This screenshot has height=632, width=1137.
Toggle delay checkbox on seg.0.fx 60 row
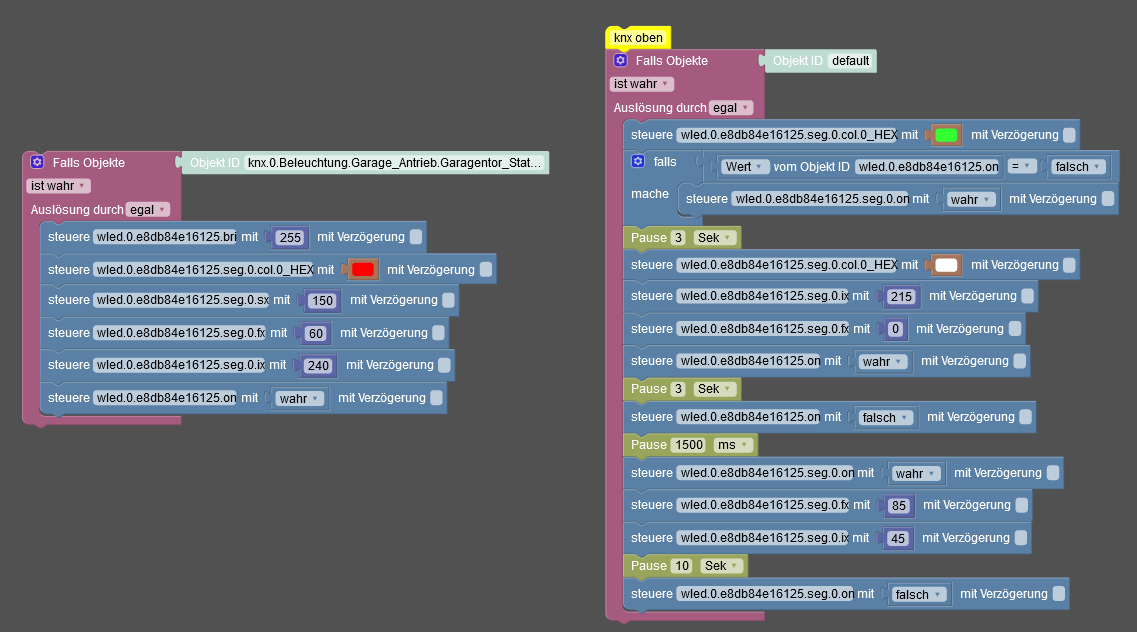pos(439,333)
